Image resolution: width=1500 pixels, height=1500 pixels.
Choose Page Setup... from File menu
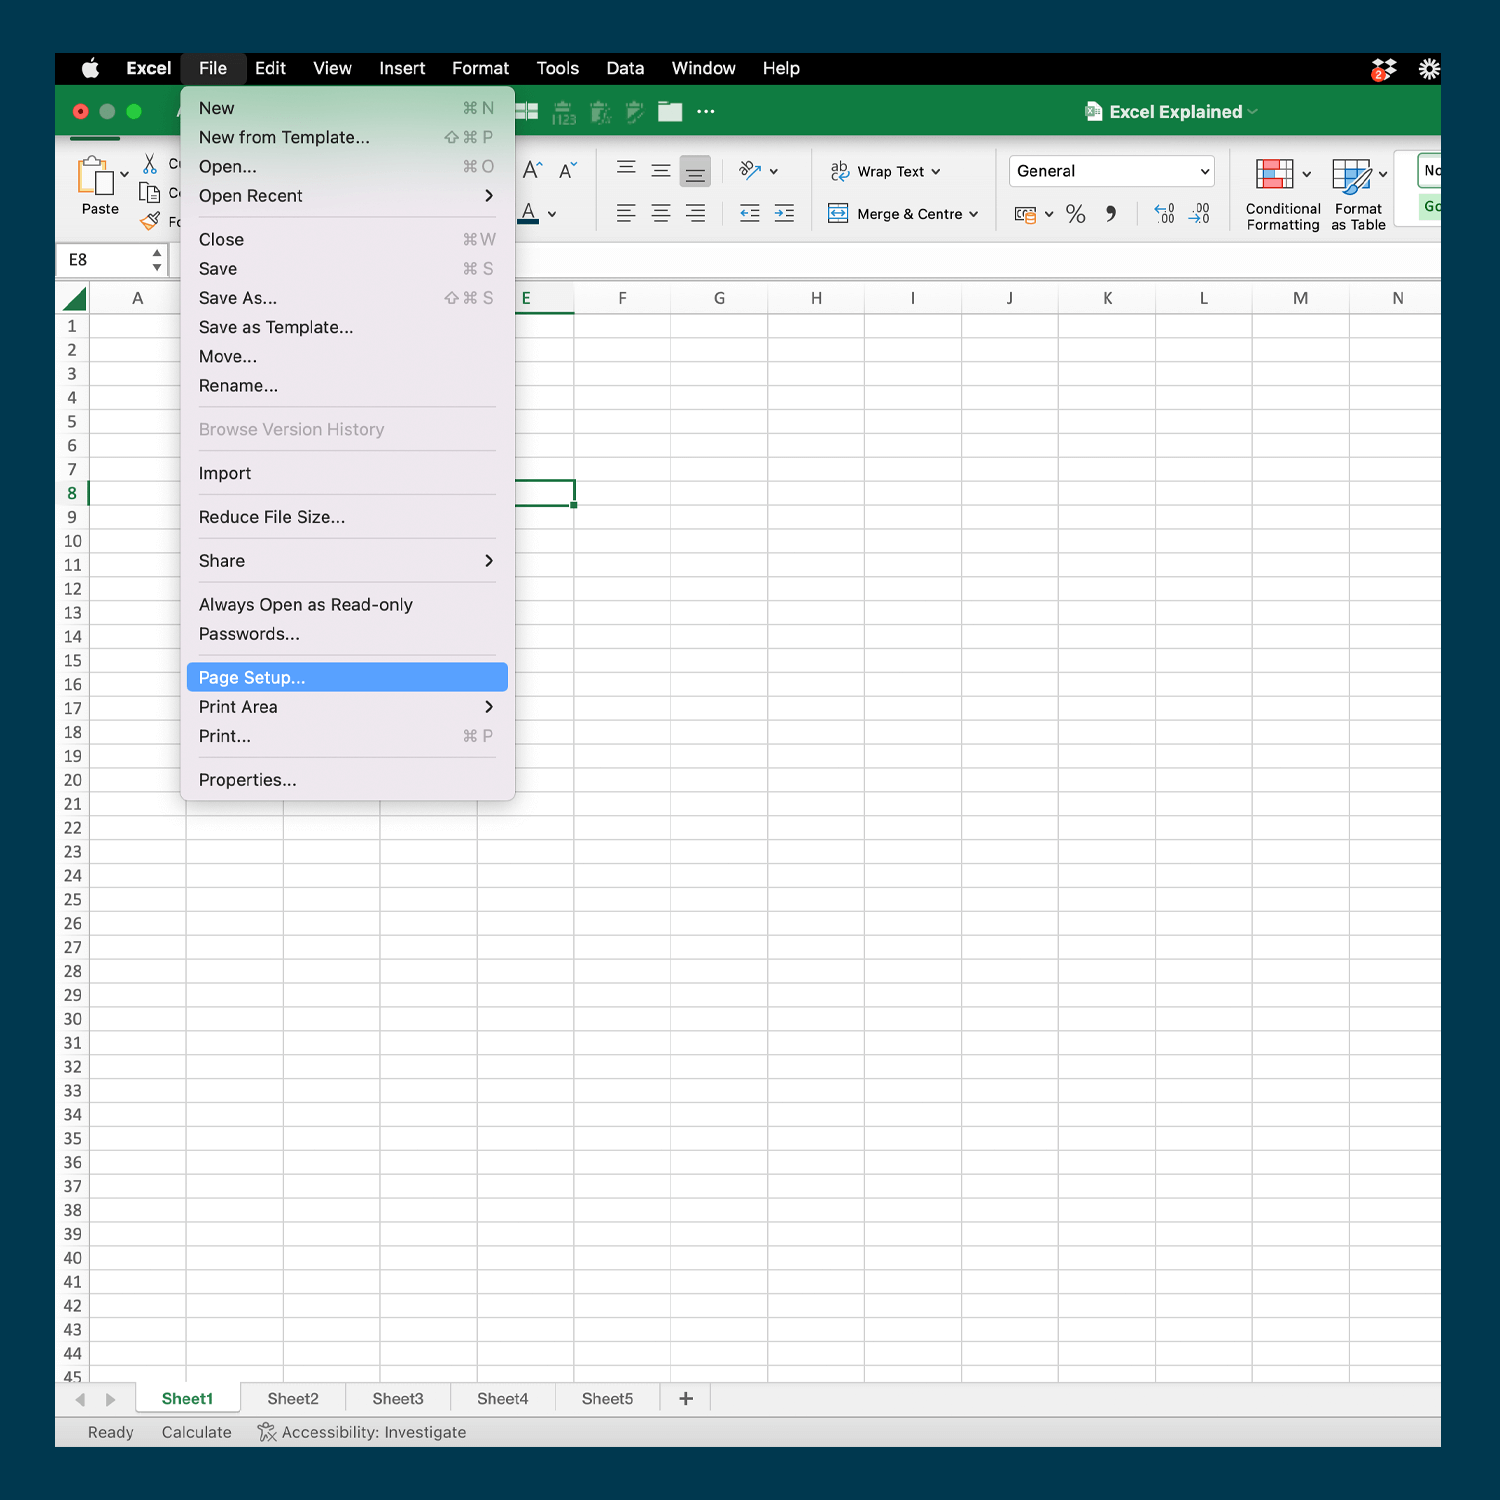(x=347, y=677)
